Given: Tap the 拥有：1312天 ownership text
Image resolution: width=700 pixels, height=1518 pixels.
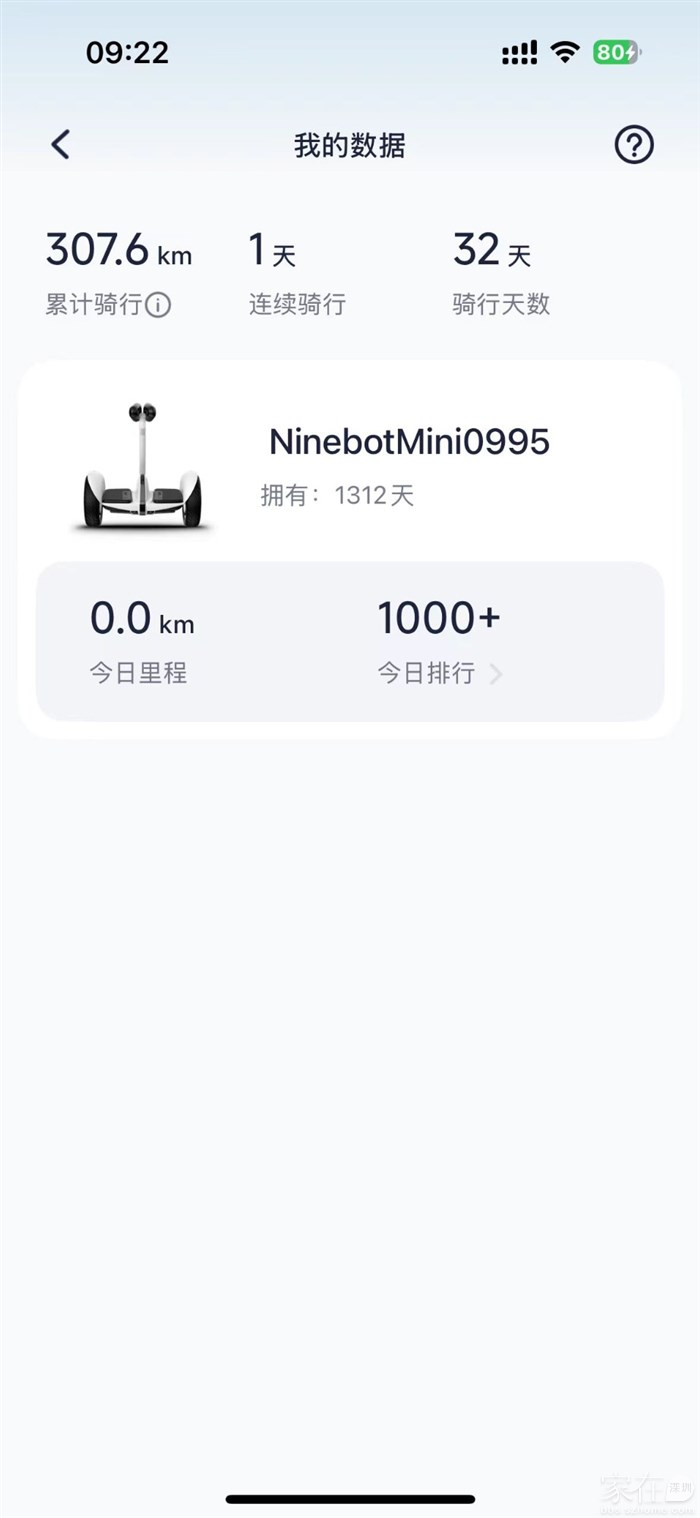Looking at the screenshot, I should tap(337, 495).
